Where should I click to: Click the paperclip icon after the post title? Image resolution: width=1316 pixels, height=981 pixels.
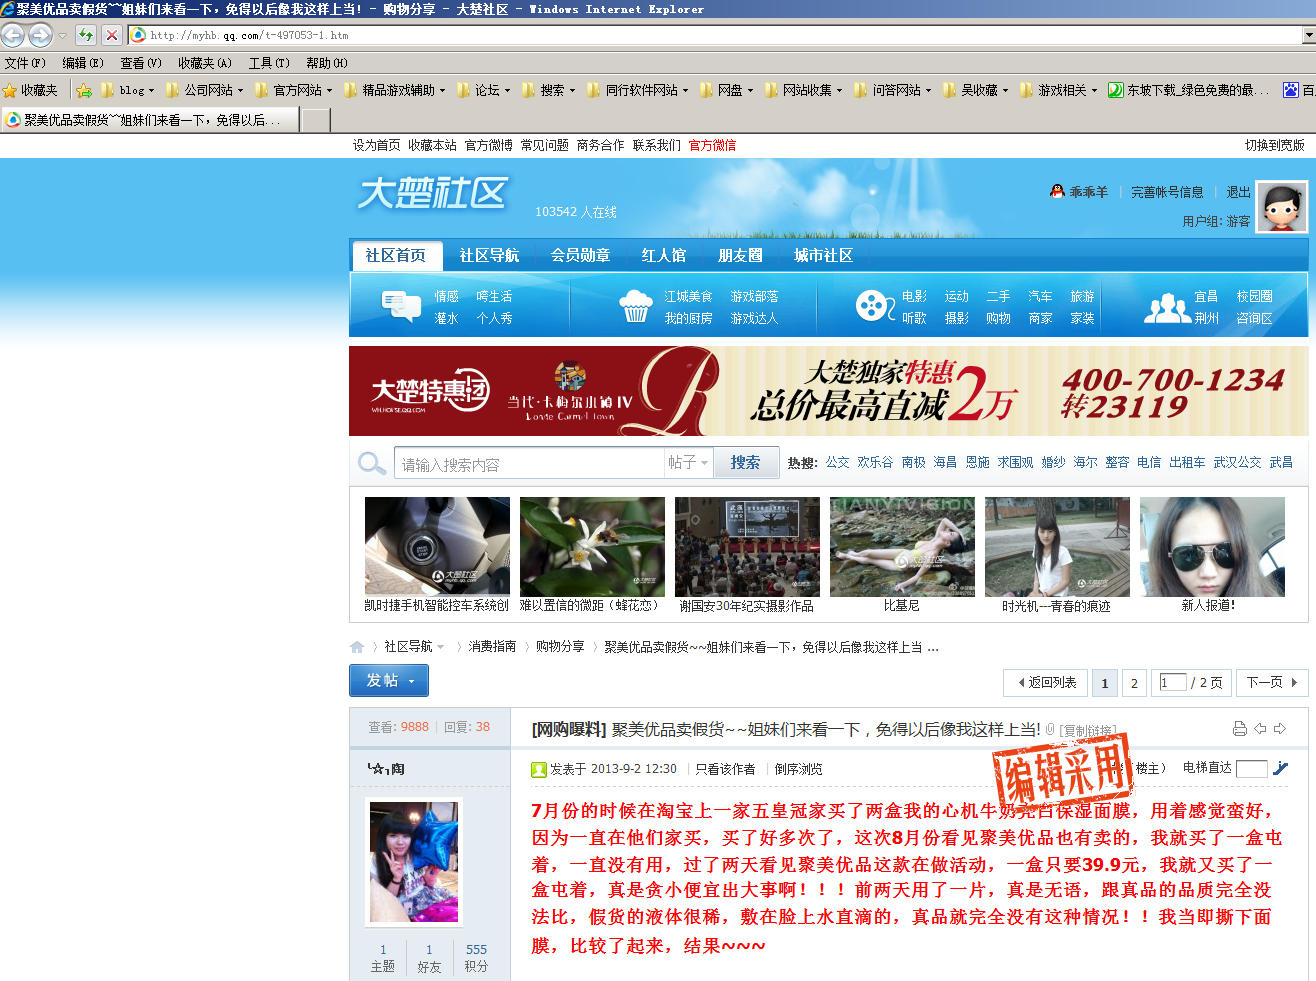pos(1050,729)
